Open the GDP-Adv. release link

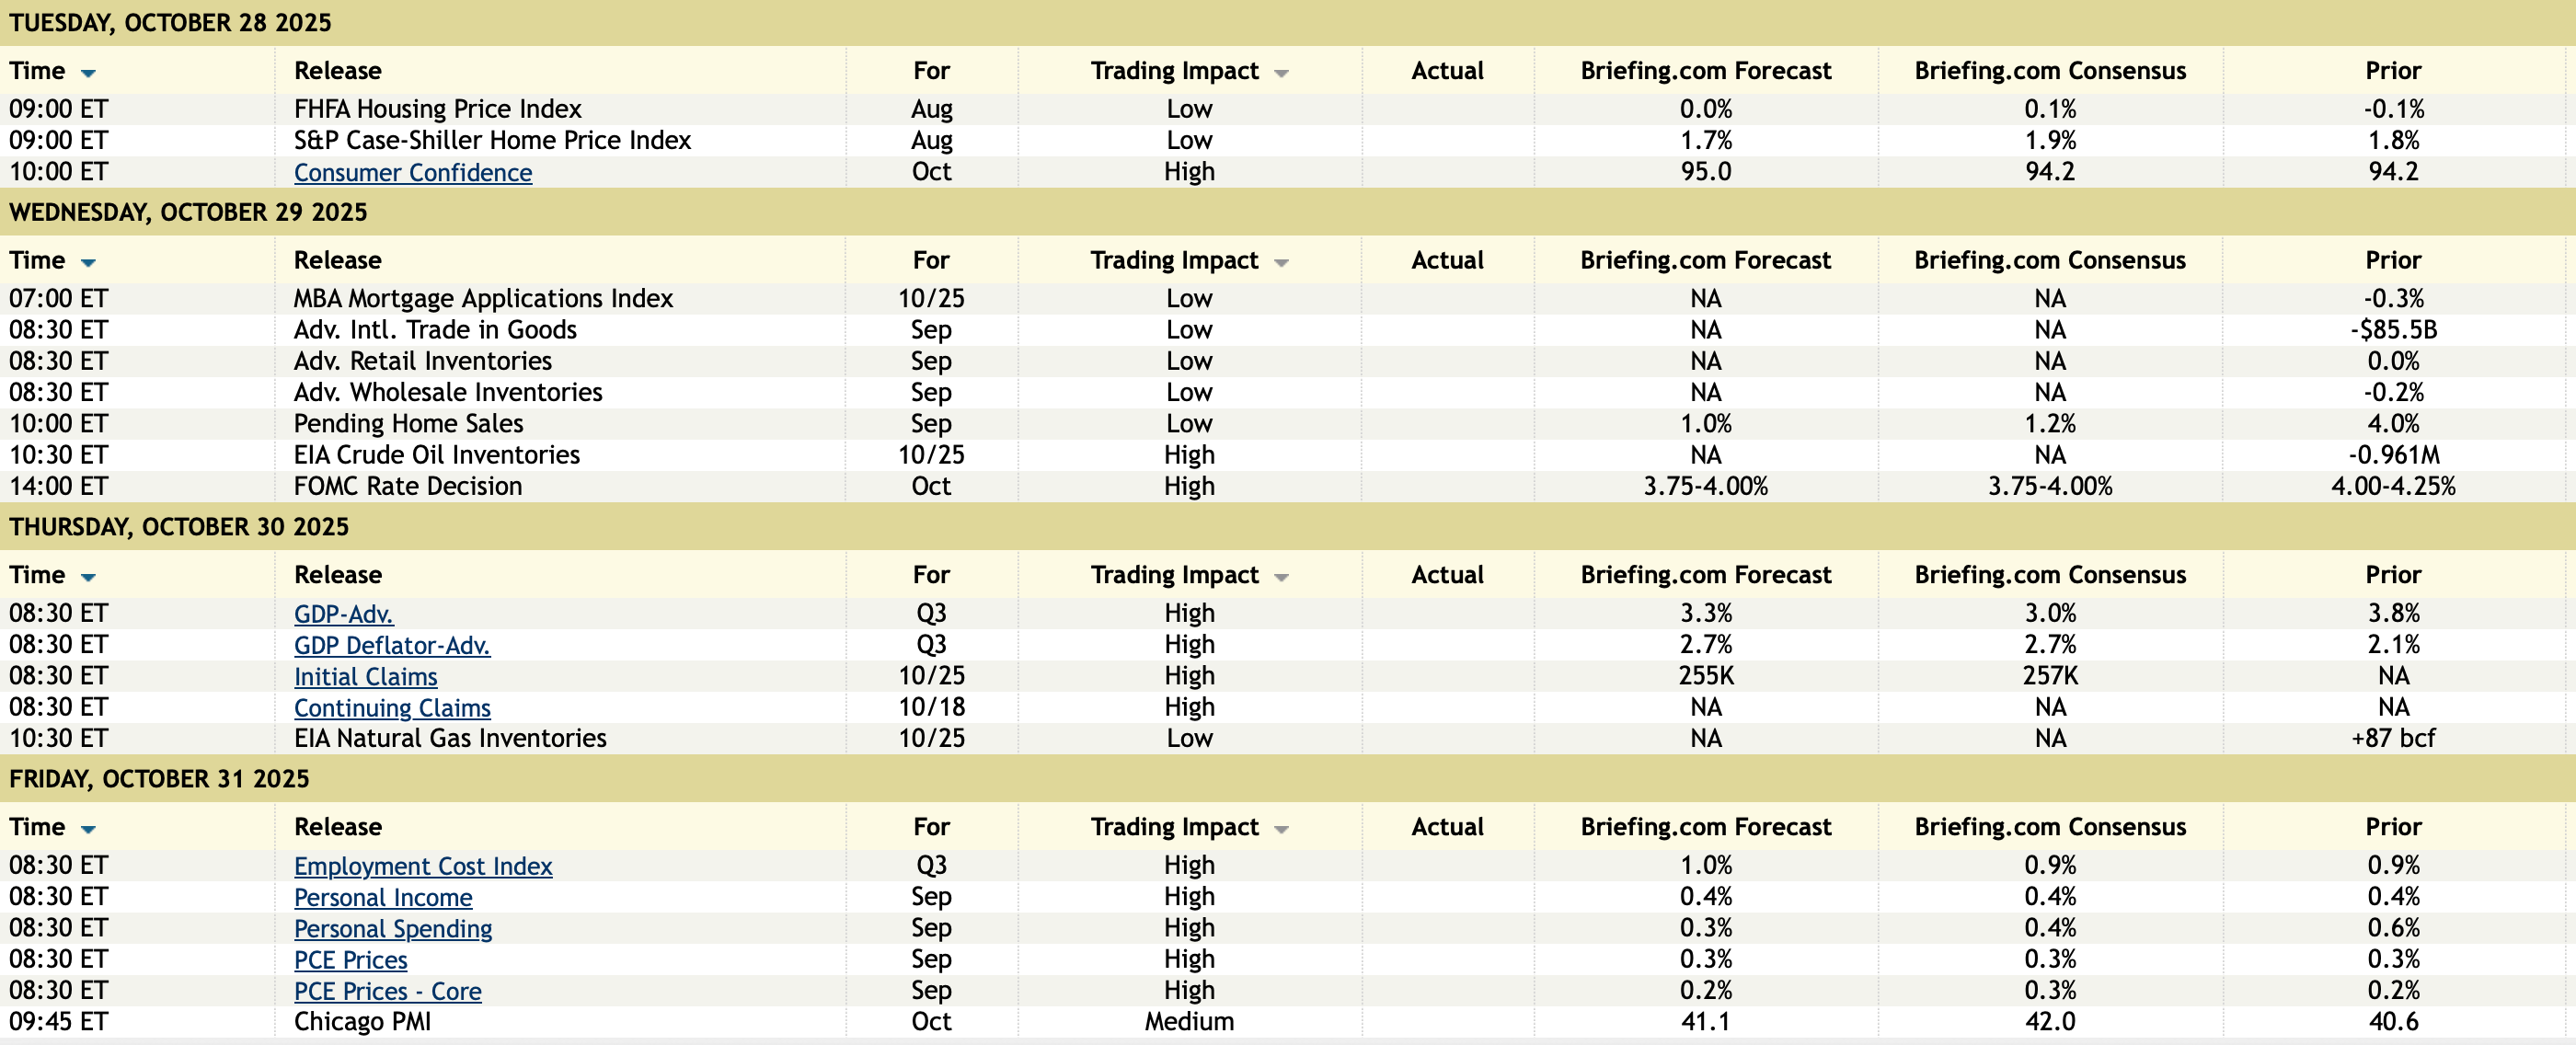pyautogui.click(x=343, y=613)
